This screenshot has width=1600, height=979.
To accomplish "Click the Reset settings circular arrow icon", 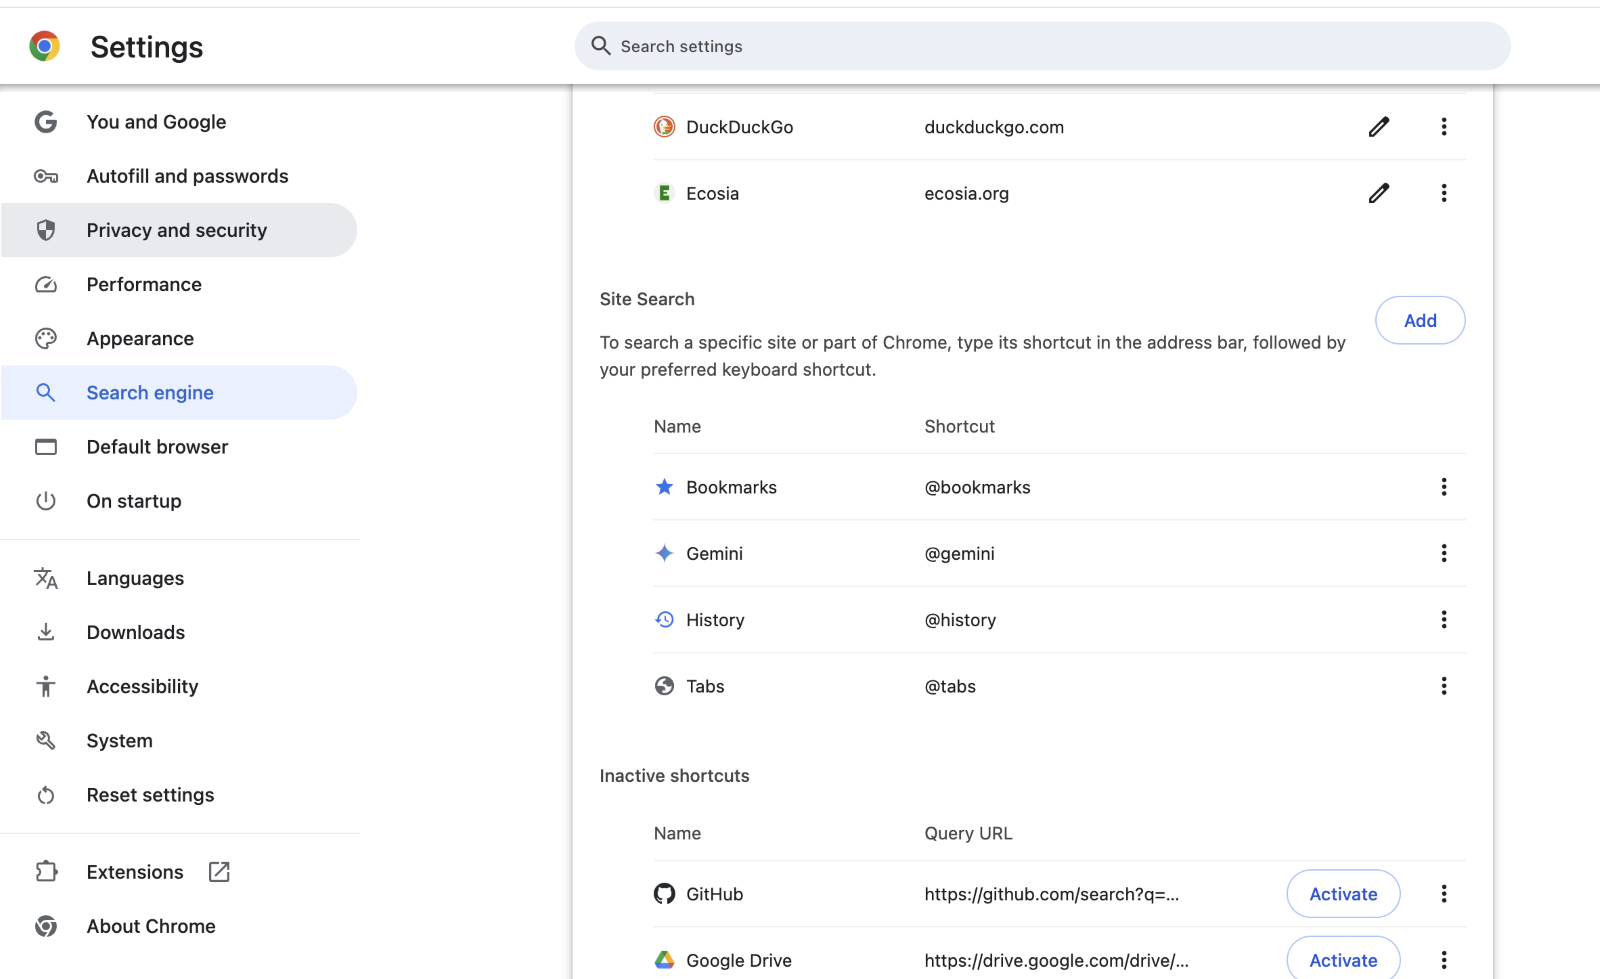I will [x=46, y=795].
